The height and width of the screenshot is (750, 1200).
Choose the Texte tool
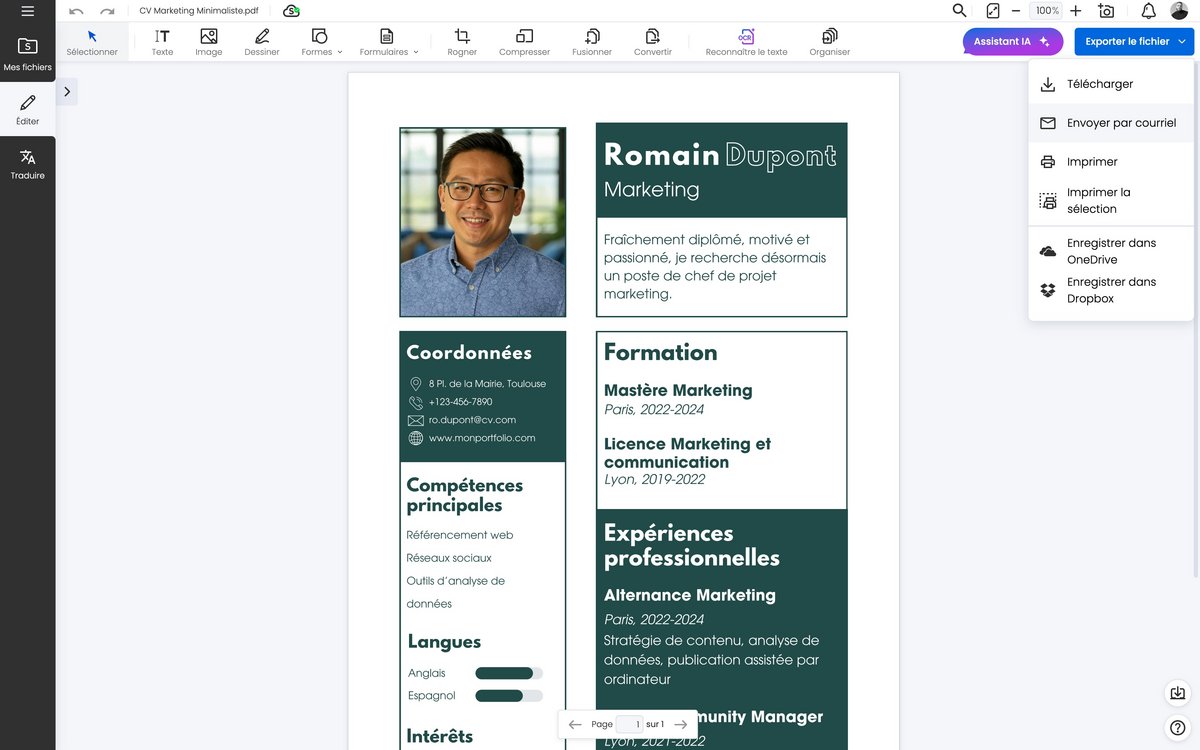point(162,42)
